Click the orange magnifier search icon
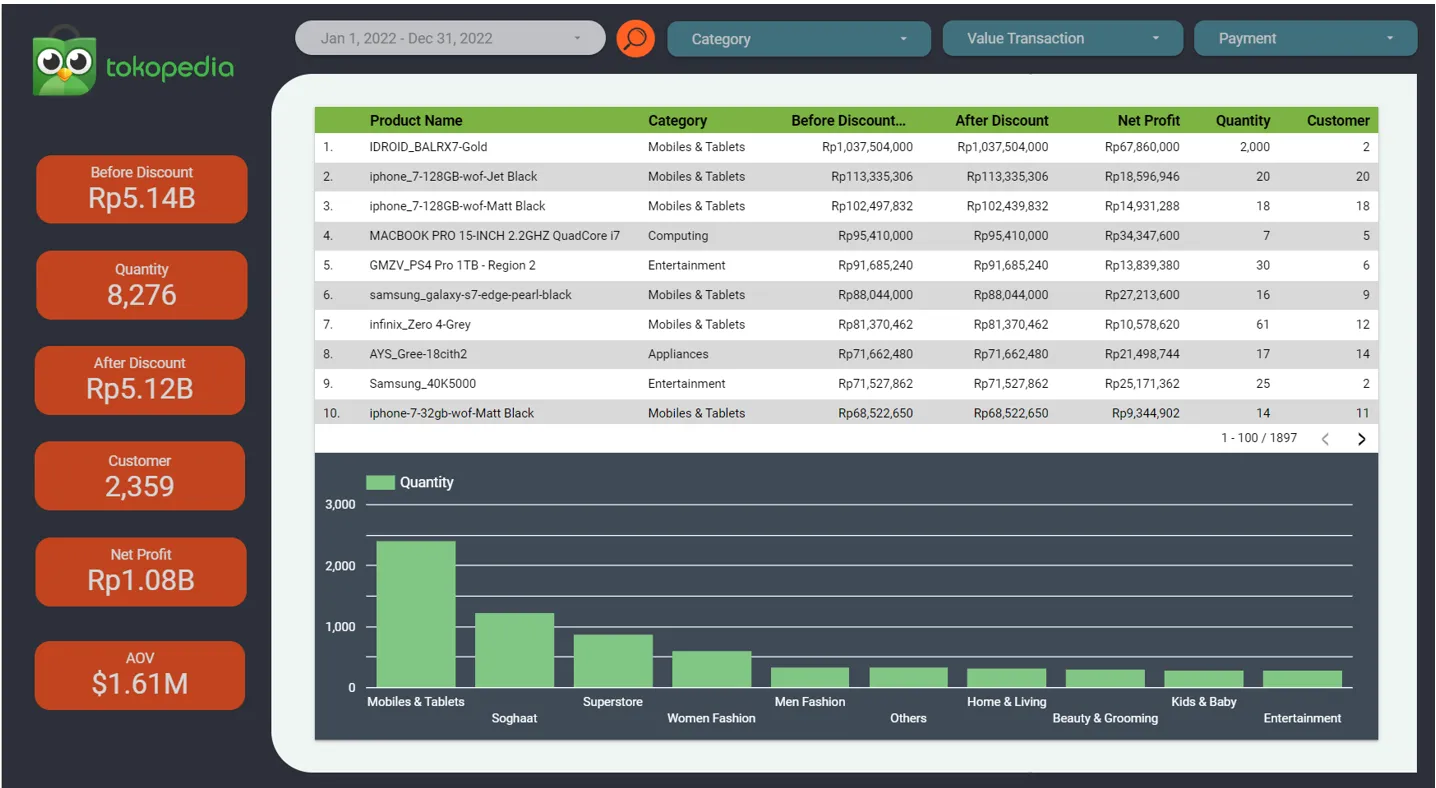Image resolution: width=1436 pixels, height=788 pixels. 635,39
